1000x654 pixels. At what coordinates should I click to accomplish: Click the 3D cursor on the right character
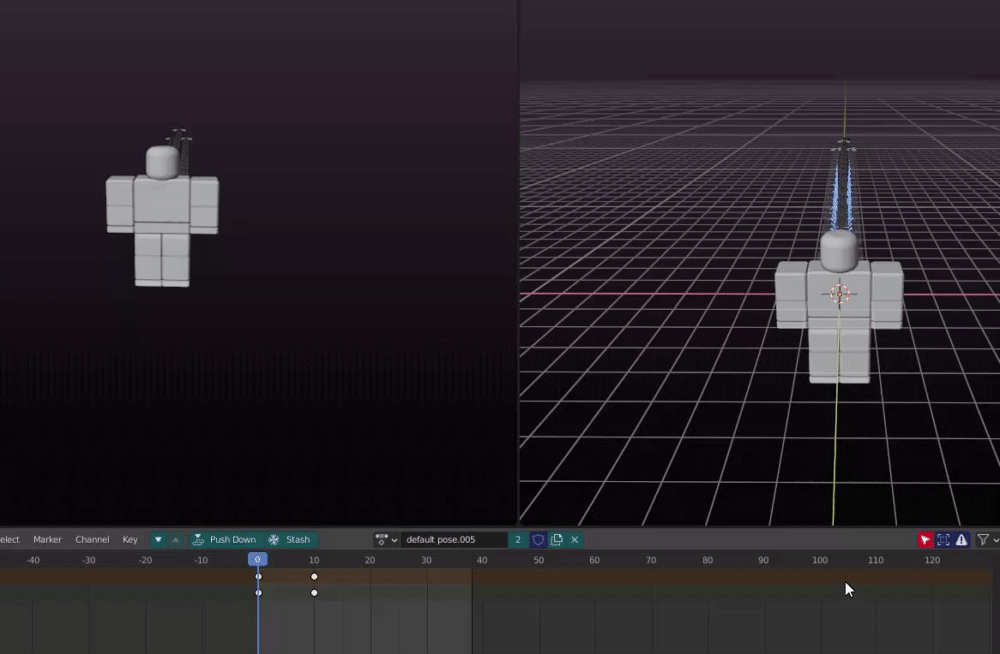pos(840,294)
